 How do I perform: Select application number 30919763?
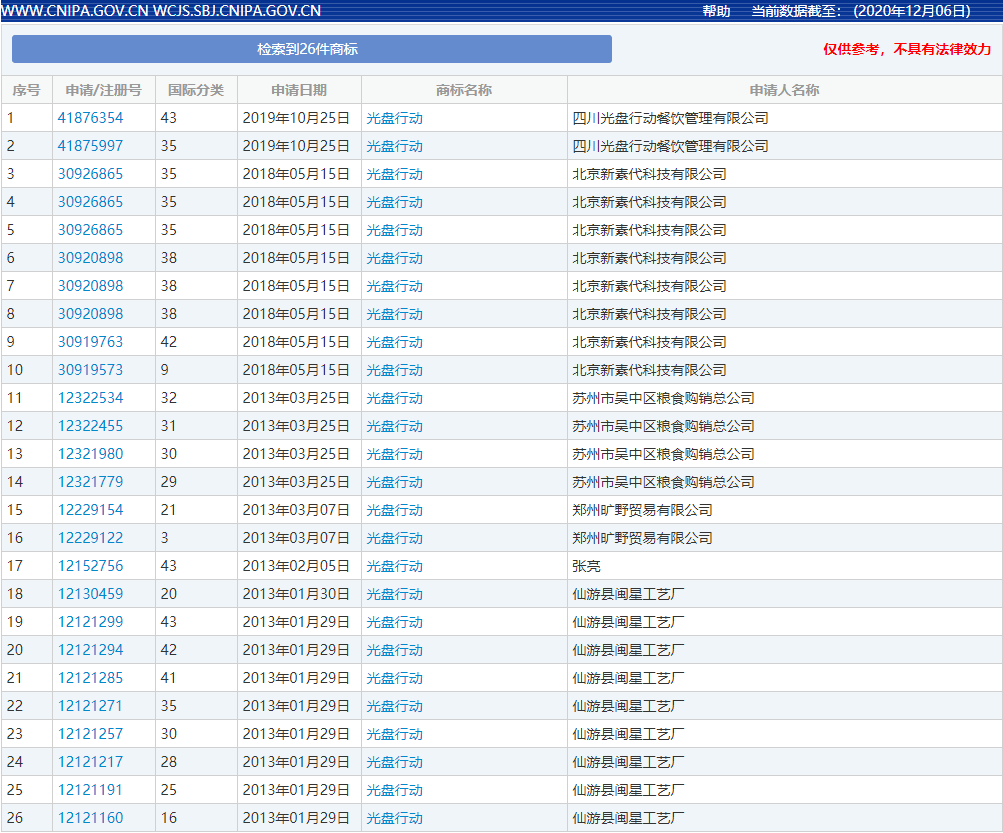(x=90, y=342)
